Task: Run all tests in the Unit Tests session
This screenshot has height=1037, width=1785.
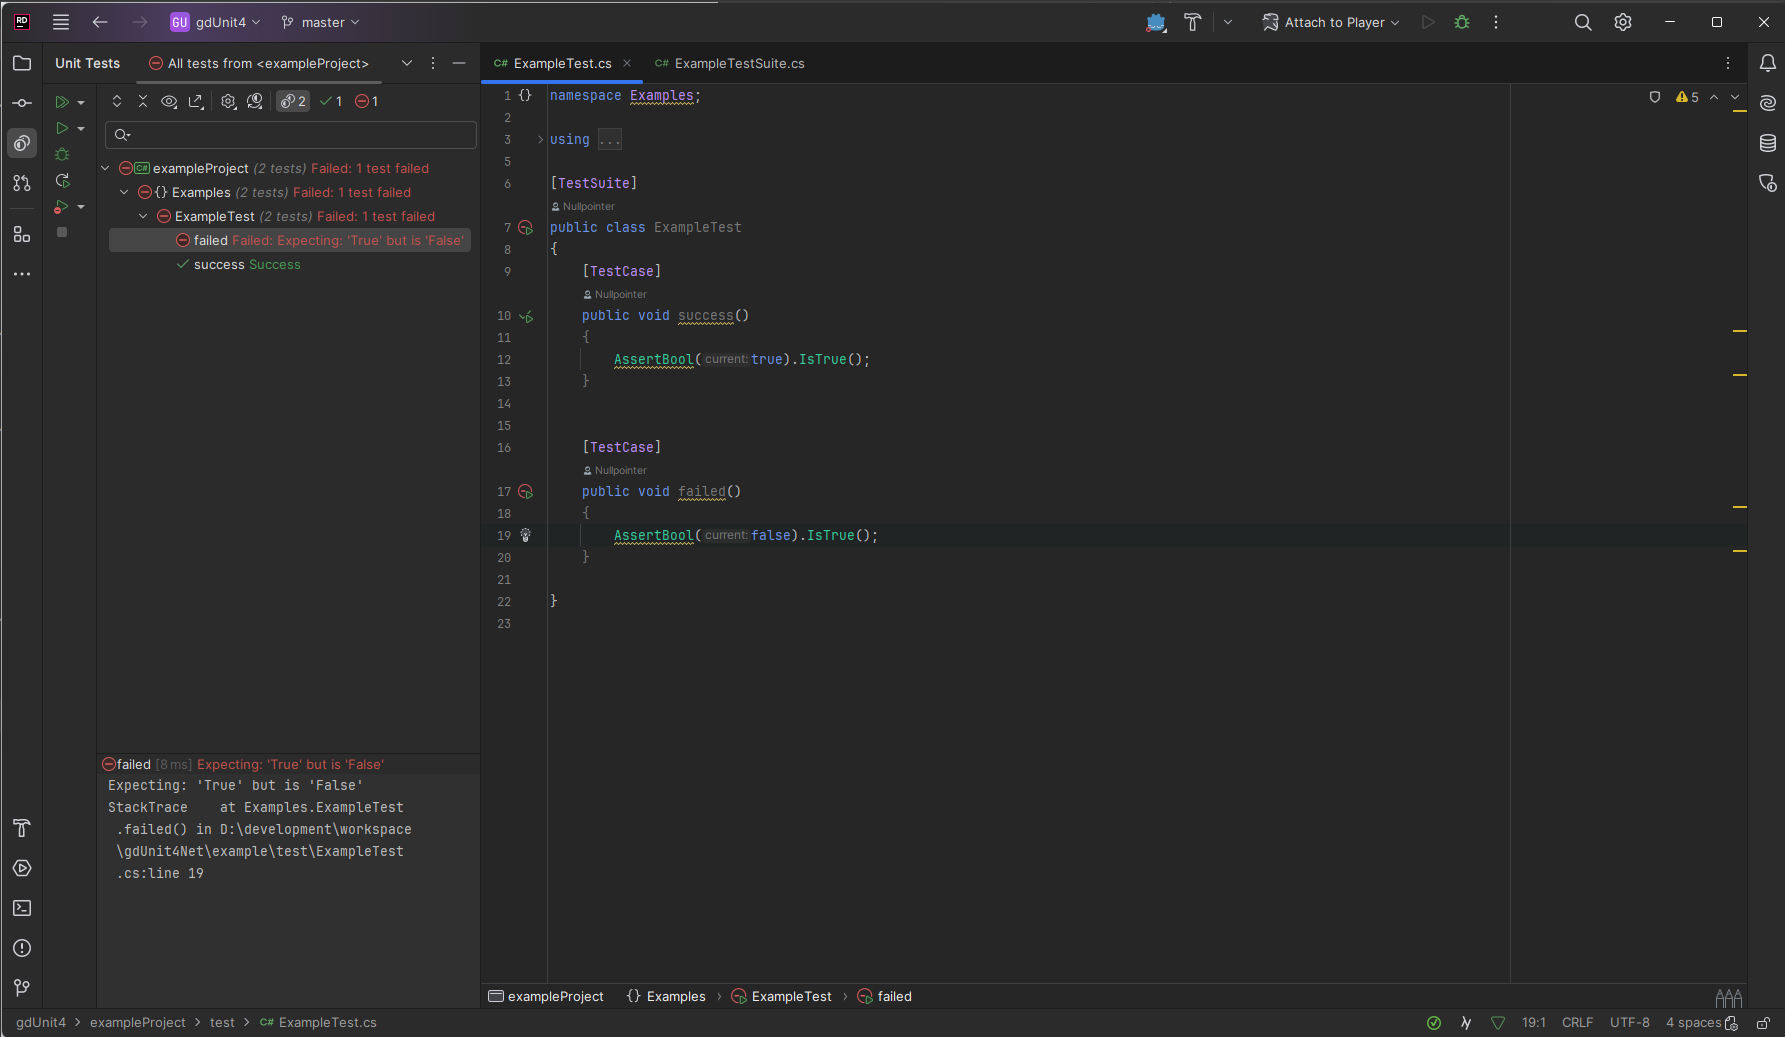Action: click(62, 102)
